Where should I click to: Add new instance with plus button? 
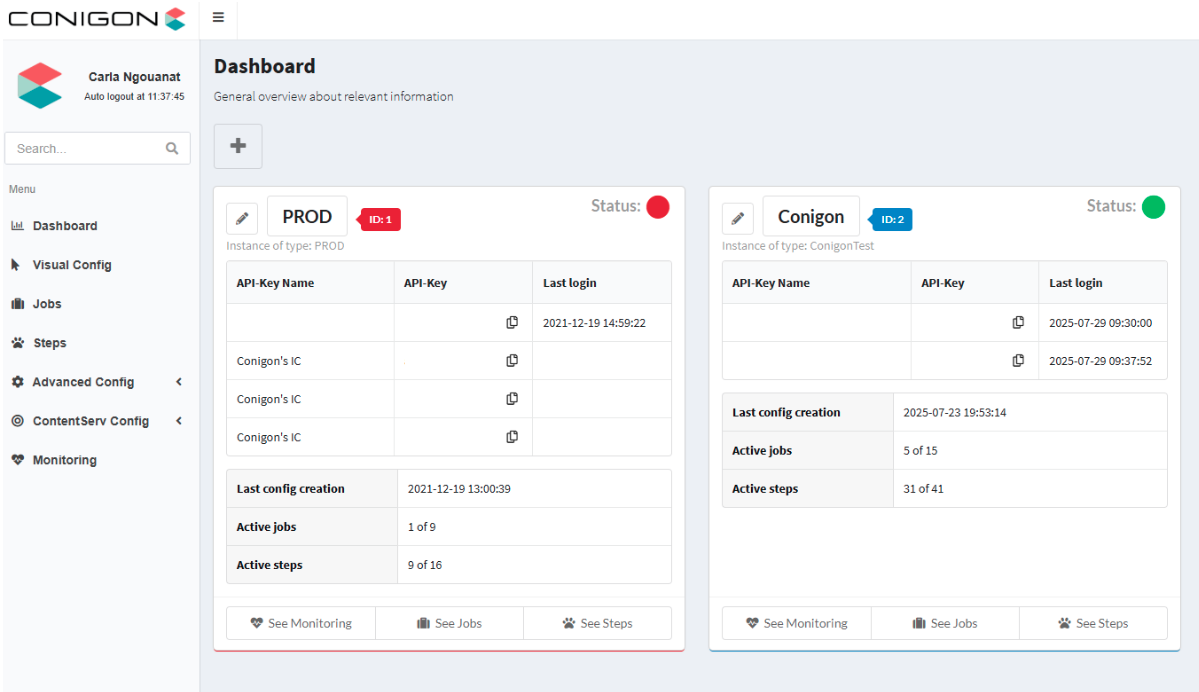tap(238, 146)
